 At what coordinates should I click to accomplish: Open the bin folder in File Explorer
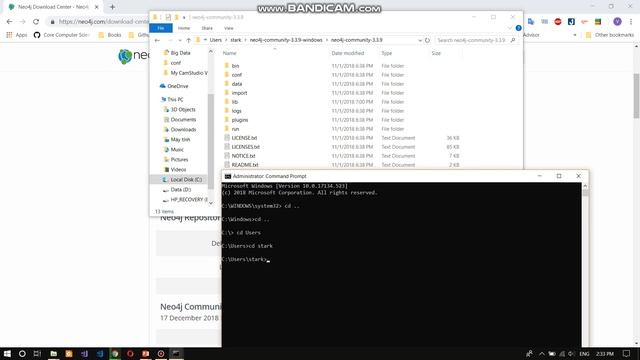pyautogui.click(x=236, y=66)
